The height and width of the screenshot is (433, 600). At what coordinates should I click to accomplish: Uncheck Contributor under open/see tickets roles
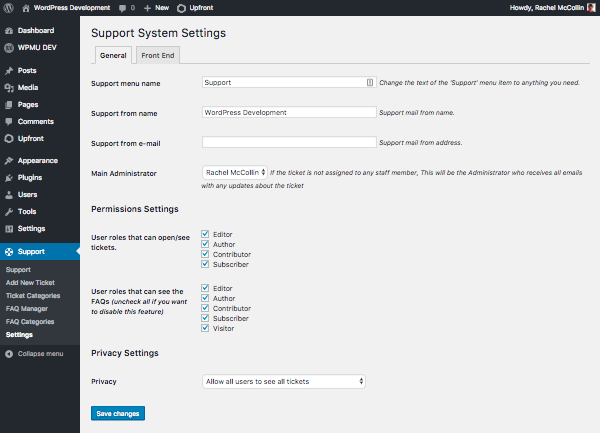(205, 254)
